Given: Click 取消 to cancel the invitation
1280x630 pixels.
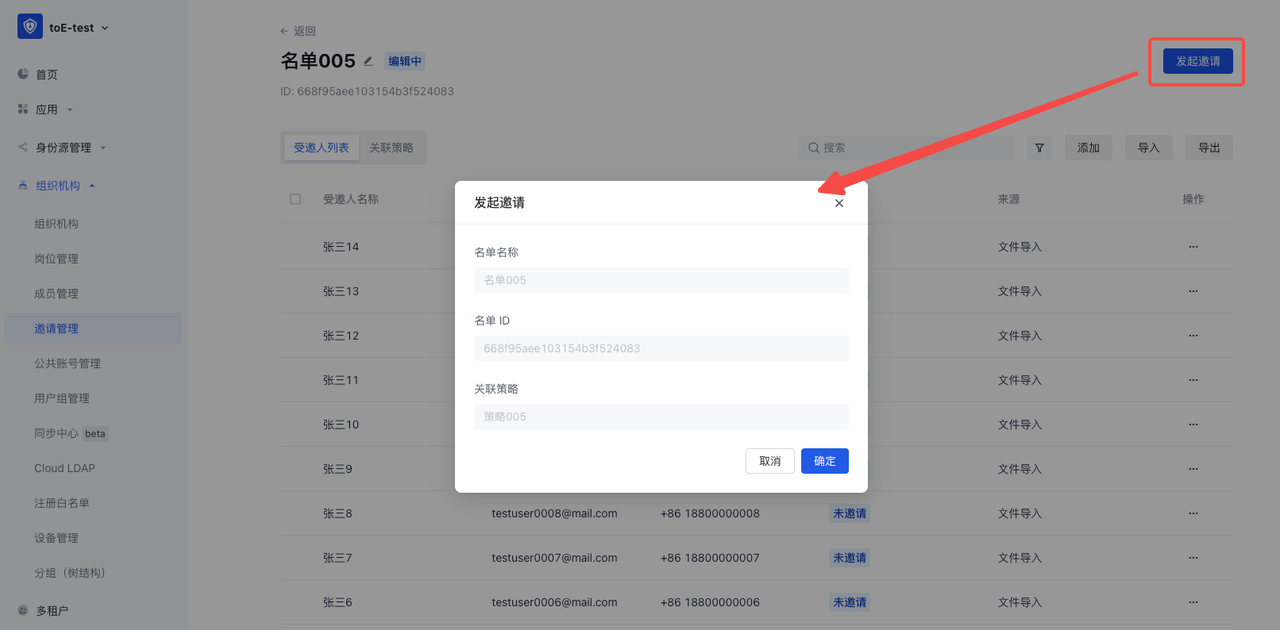Looking at the screenshot, I should (770, 461).
